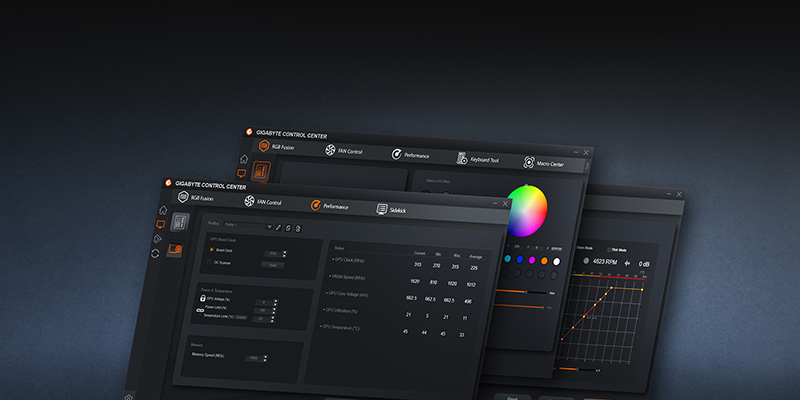Click the VRAM Speed (MHz) status row label

point(347,277)
